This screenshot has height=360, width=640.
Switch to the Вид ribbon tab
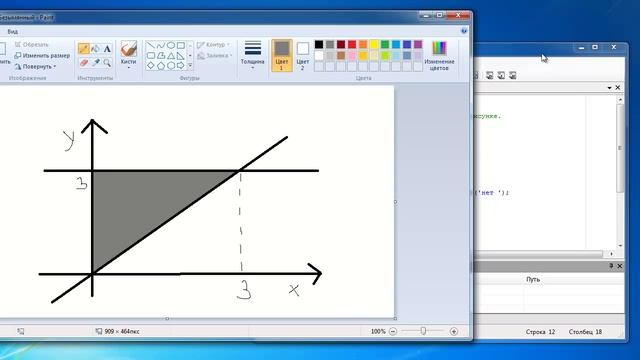click(13, 31)
